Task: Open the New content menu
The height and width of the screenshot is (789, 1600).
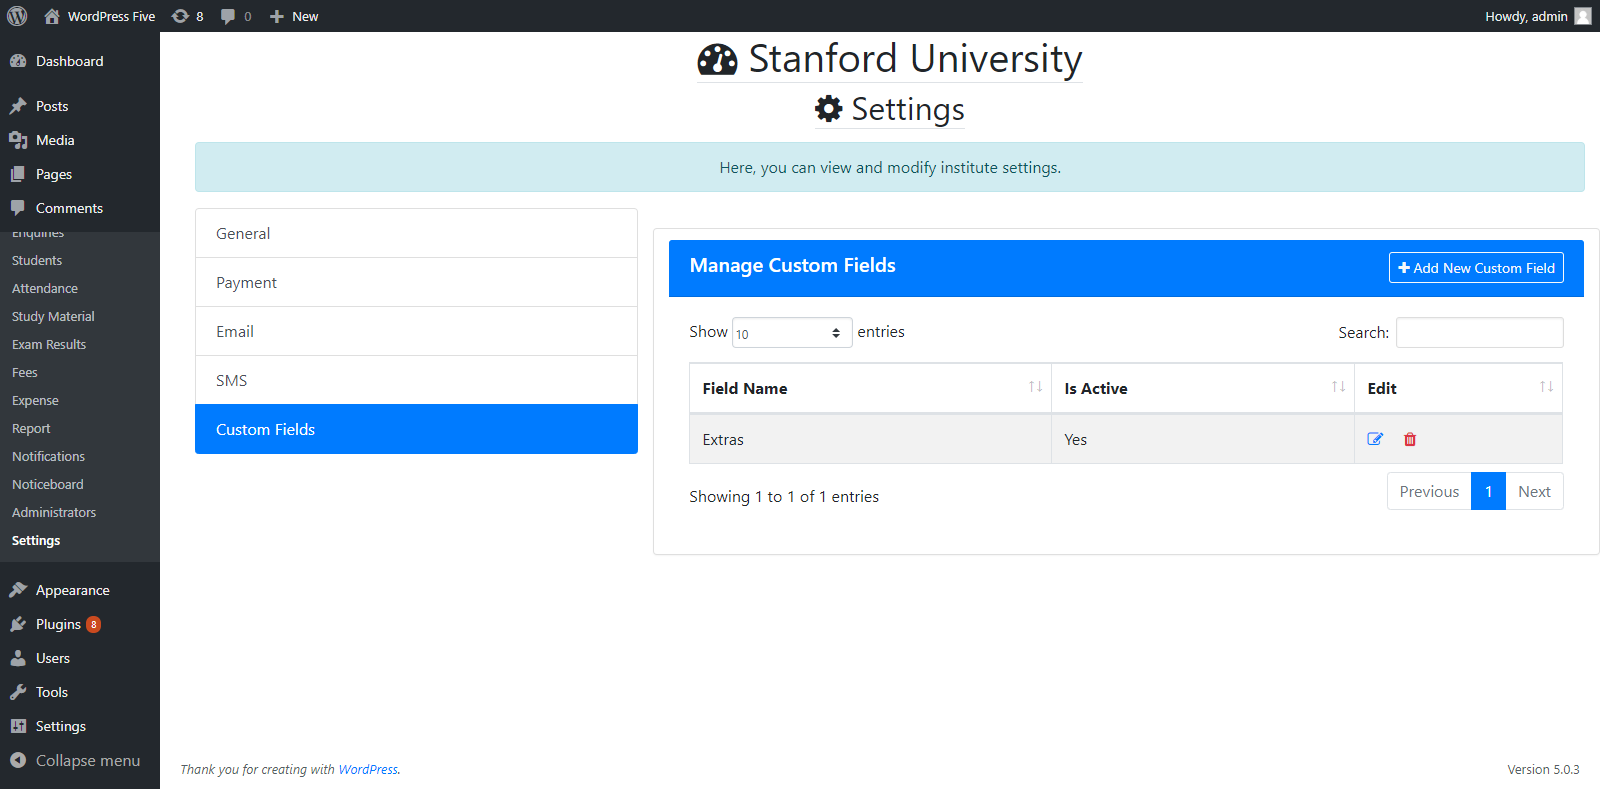Action: pyautogui.click(x=294, y=16)
